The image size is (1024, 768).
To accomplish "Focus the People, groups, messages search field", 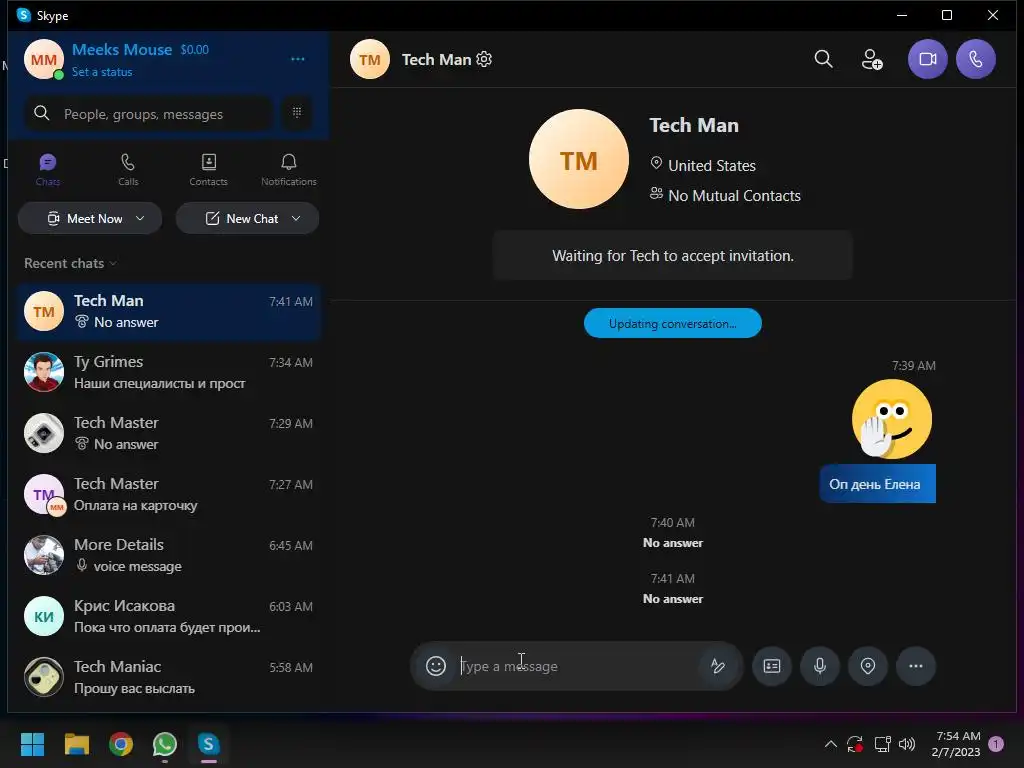I will pyautogui.click(x=148, y=114).
